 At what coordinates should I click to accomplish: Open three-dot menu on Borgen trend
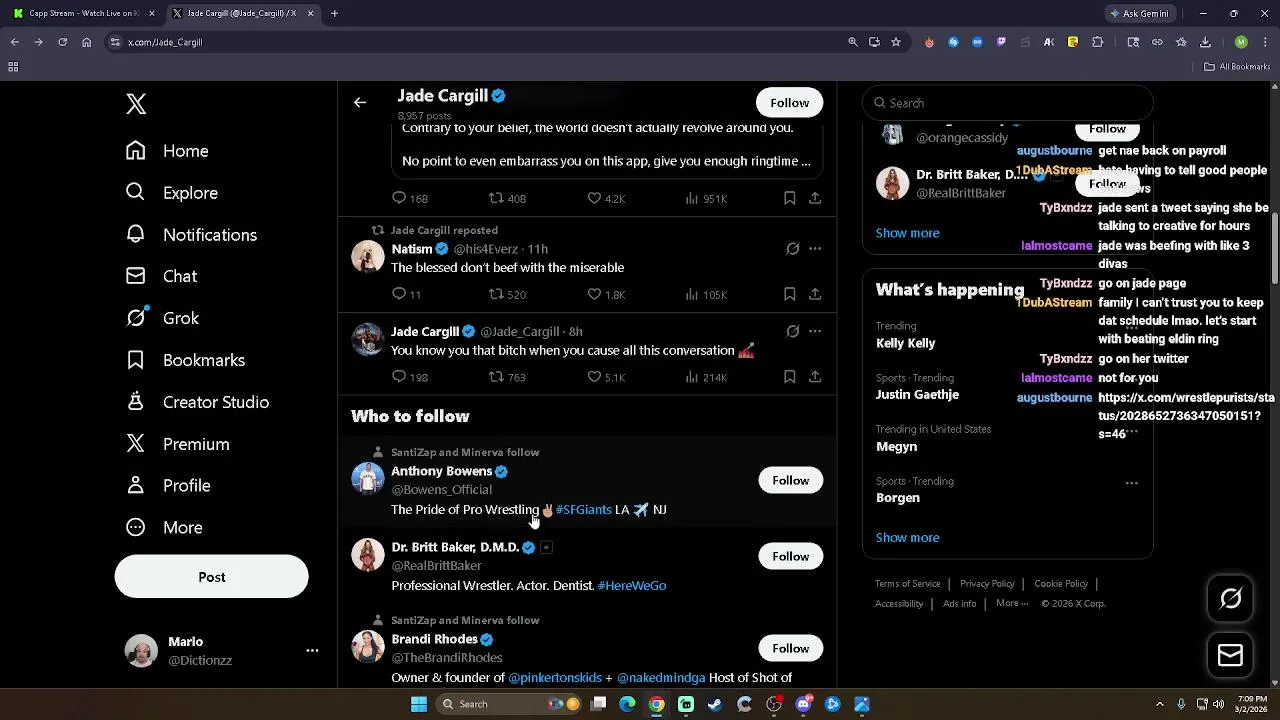(x=1132, y=483)
